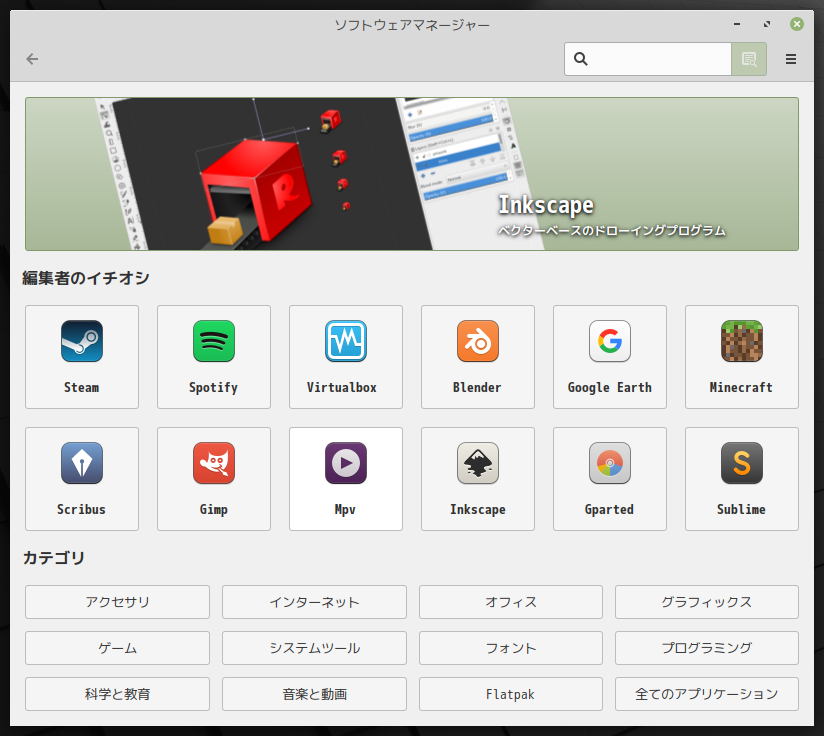Screen dimensions: 824x736
Task: Open the ゲーム category
Action: click(x=117, y=648)
